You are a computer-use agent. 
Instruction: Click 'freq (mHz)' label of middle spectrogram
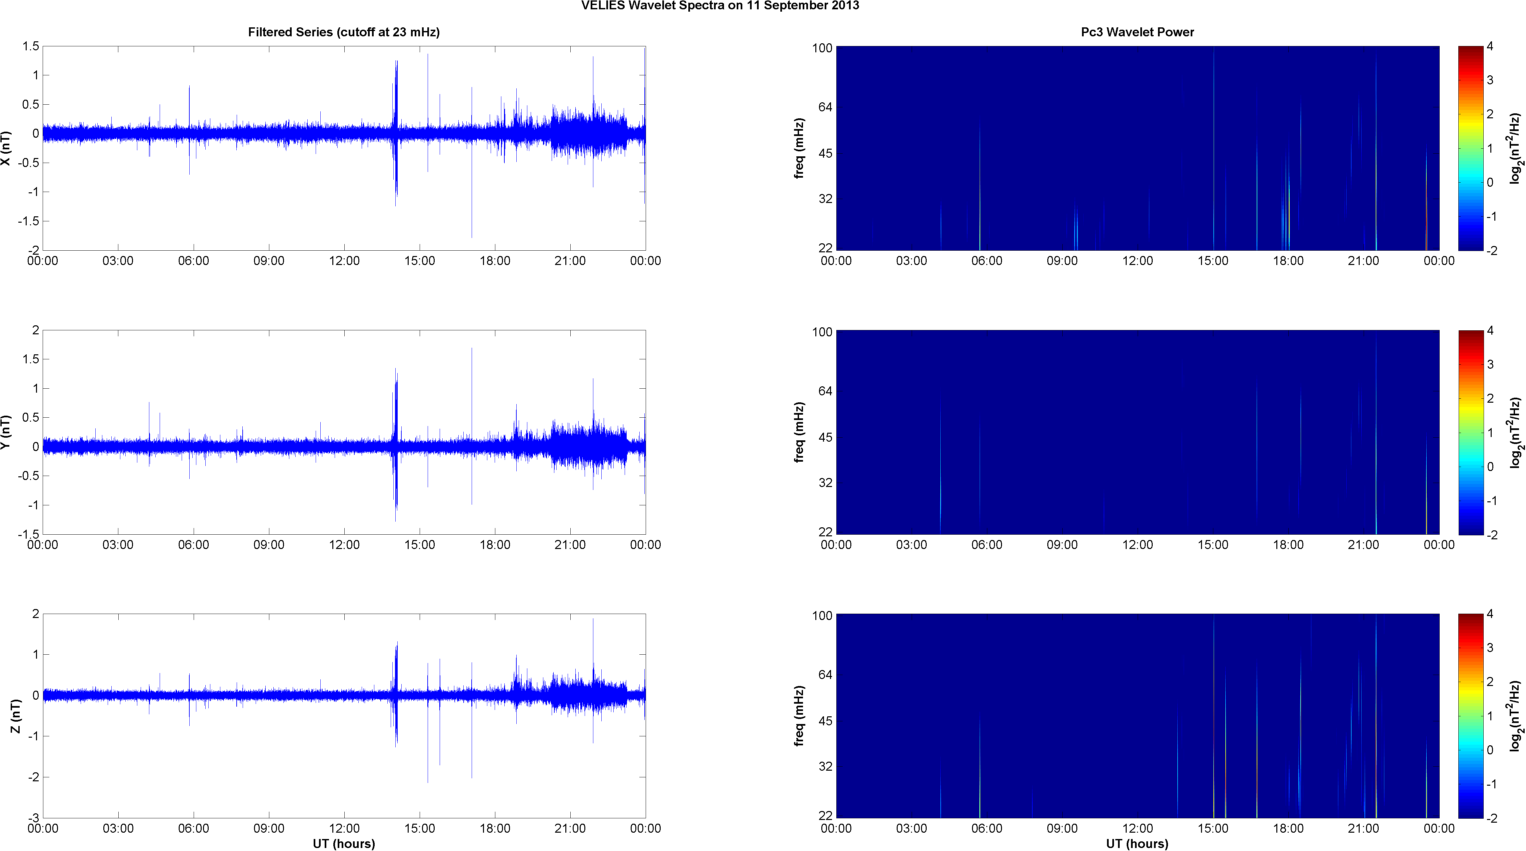point(799,432)
